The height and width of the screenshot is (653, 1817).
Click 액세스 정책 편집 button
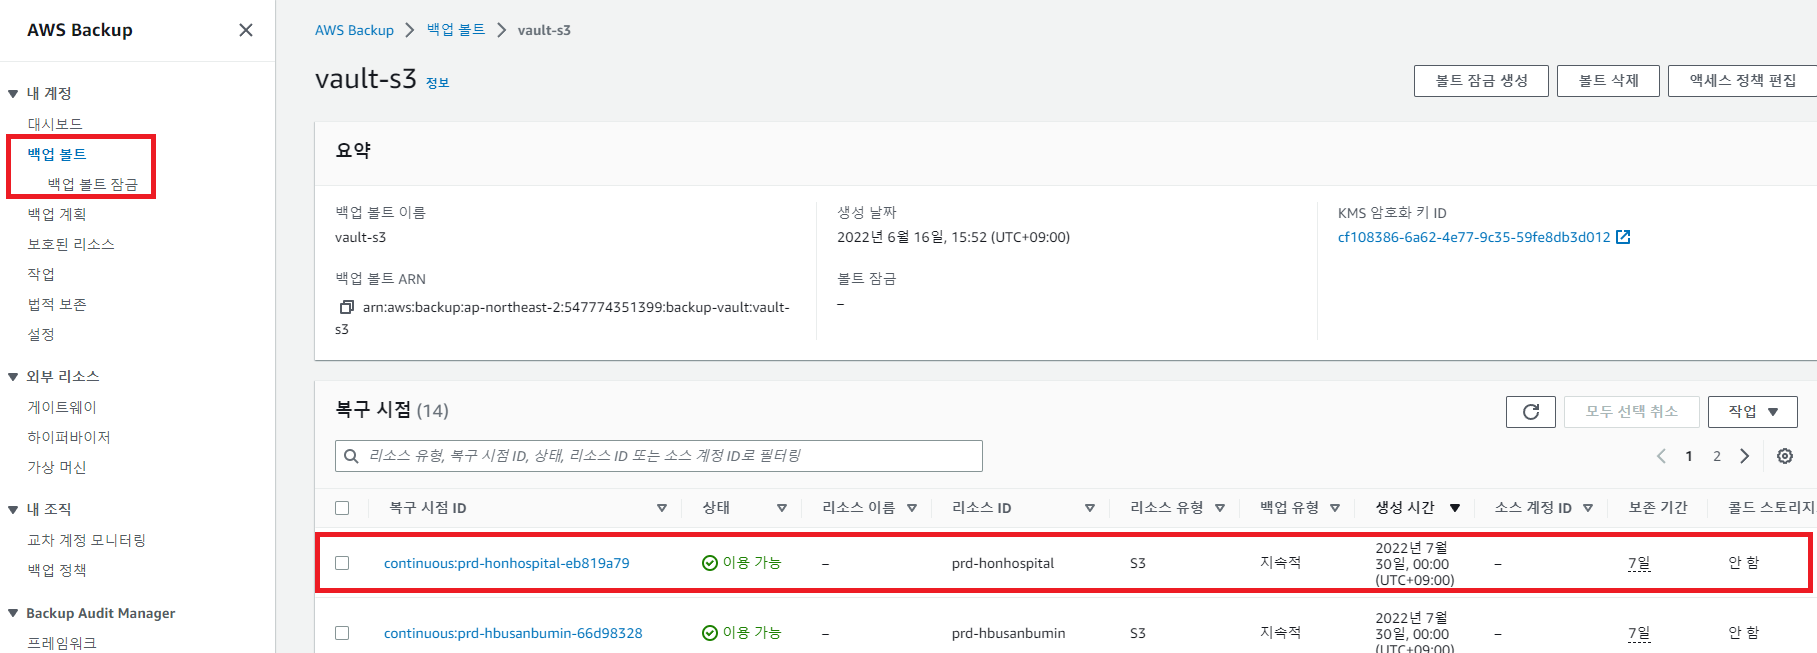(x=1742, y=81)
